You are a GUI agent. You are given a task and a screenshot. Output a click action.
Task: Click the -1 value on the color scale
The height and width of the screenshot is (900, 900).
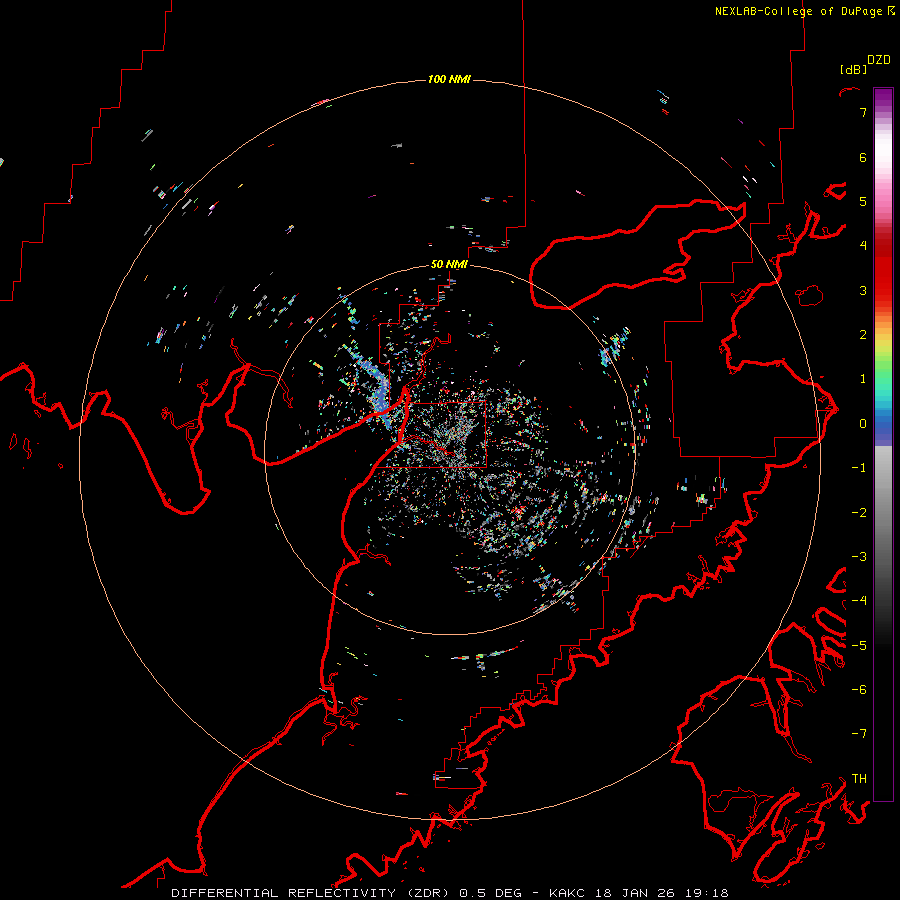pos(859,468)
